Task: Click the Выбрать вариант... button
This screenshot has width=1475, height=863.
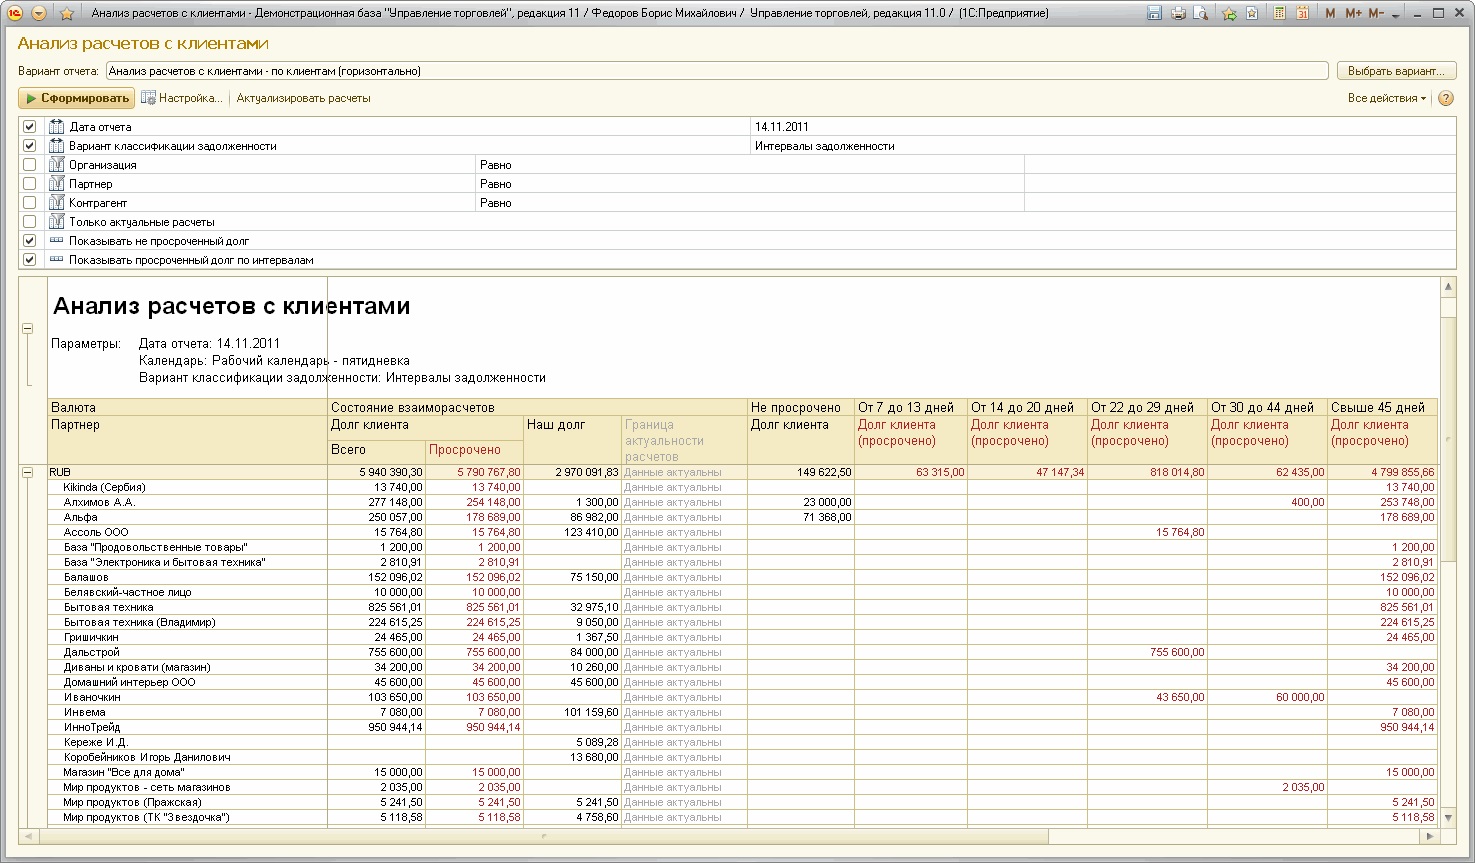Action: pyautogui.click(x=1396, y=71)
